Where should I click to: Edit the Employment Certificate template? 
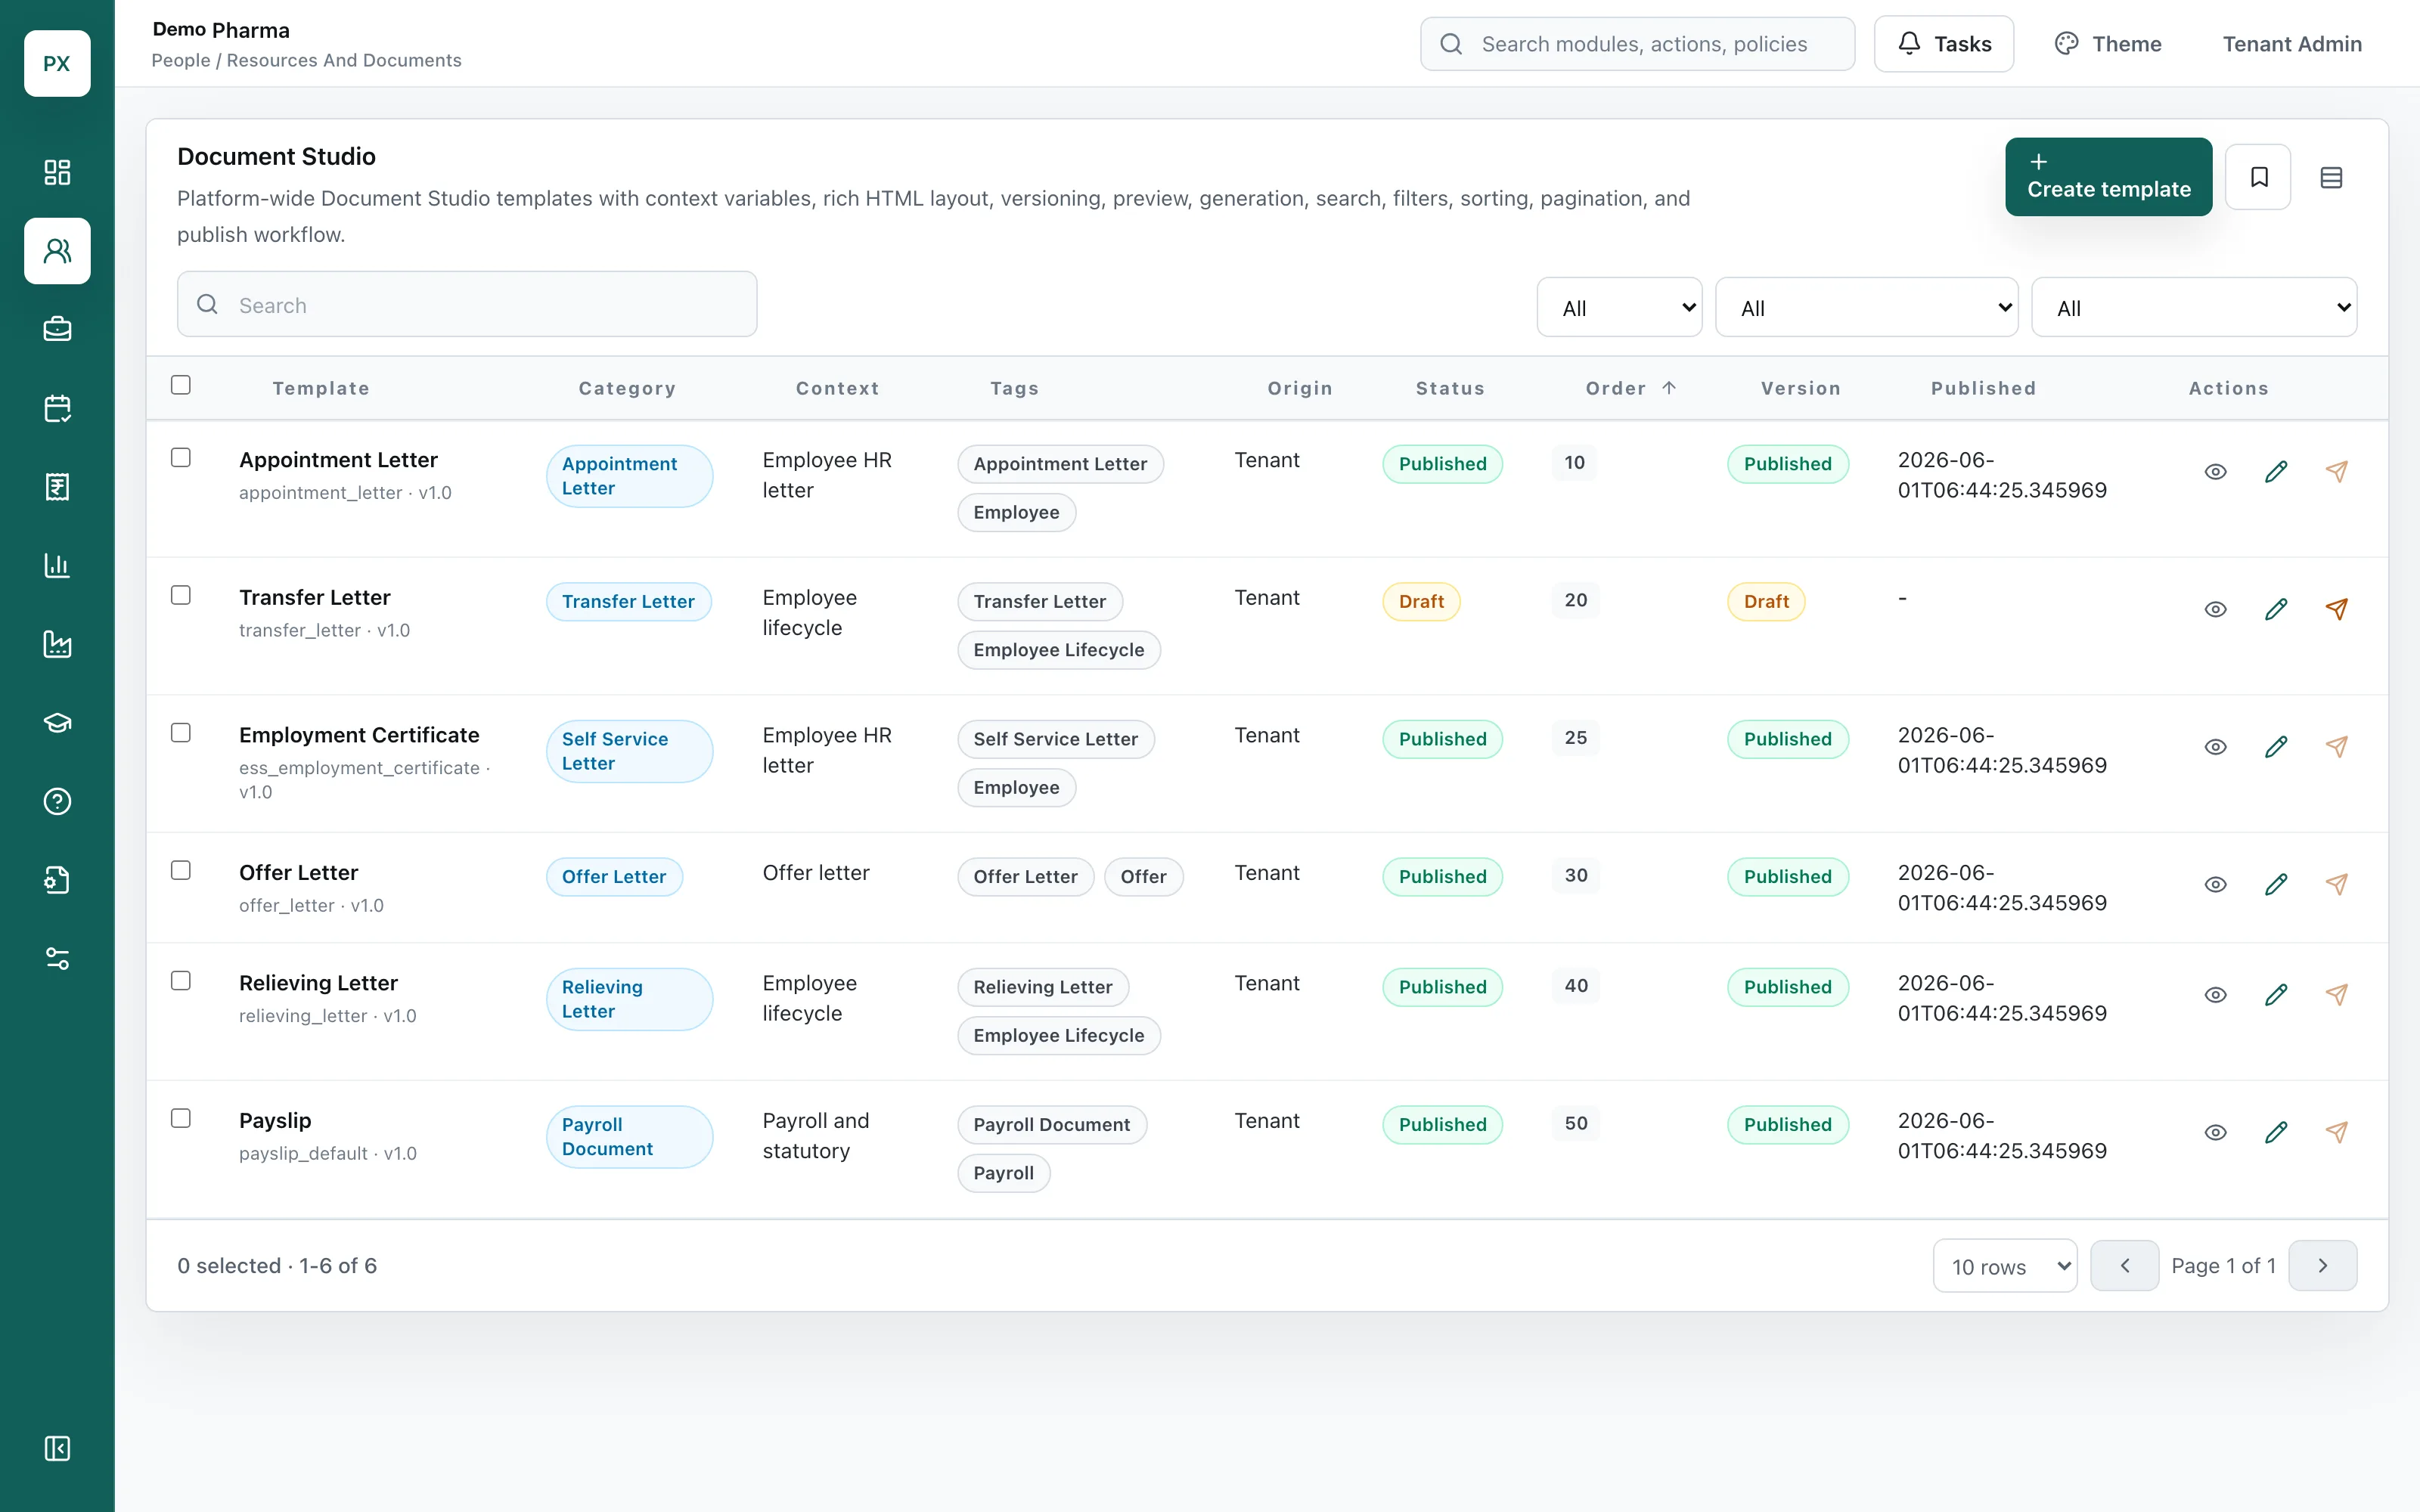coord(2276,746)
